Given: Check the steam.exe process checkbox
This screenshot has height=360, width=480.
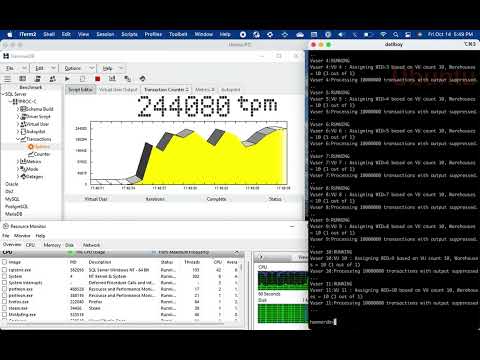Looking at the screenshot, I should tap(5, 308).
